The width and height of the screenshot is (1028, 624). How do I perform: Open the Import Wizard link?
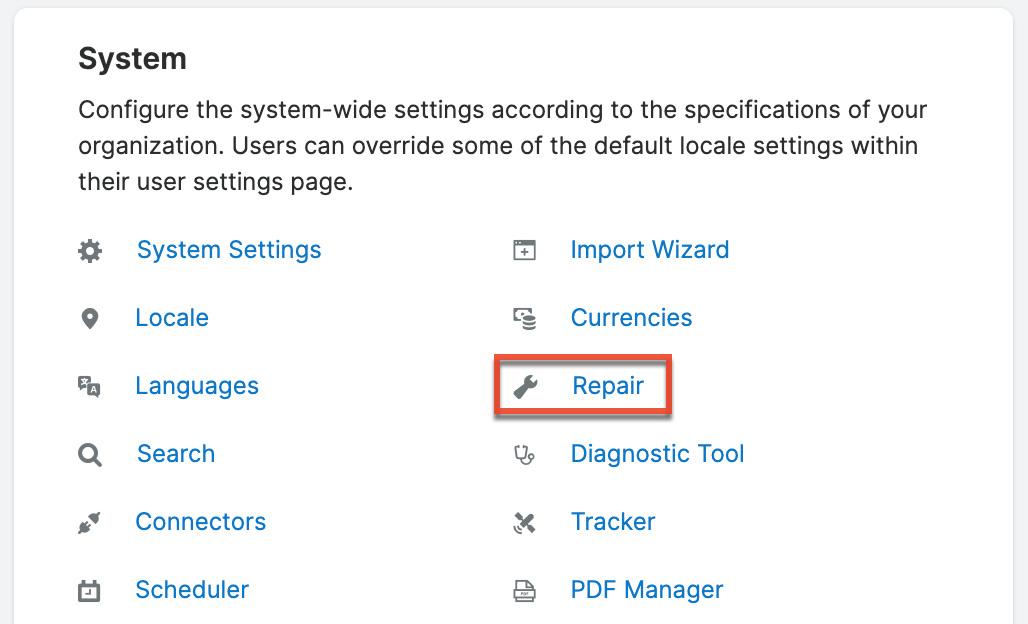(x=650, y=250)
